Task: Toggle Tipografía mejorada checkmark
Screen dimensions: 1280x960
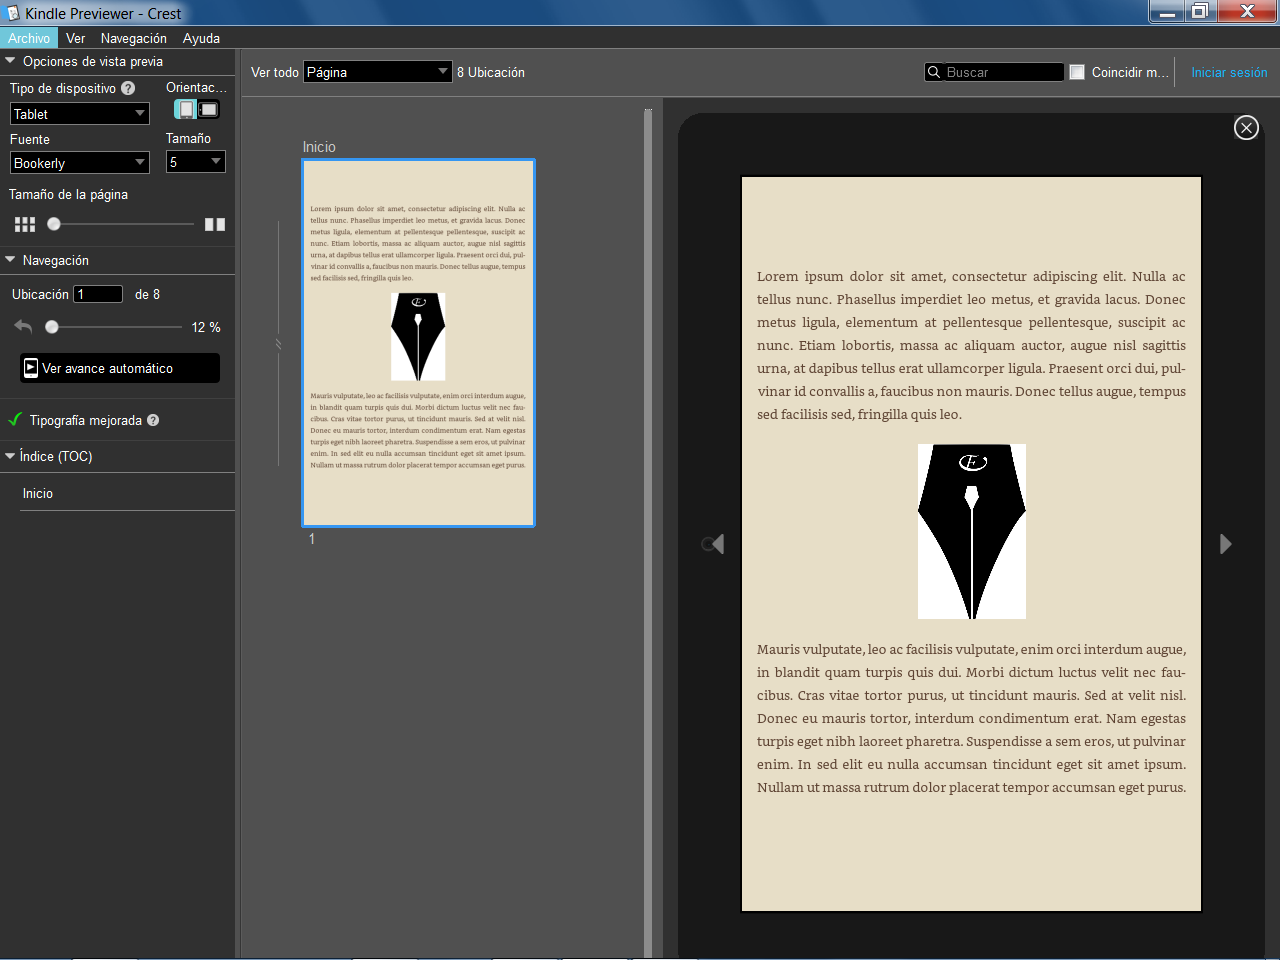Action: (x=15, y=420)
